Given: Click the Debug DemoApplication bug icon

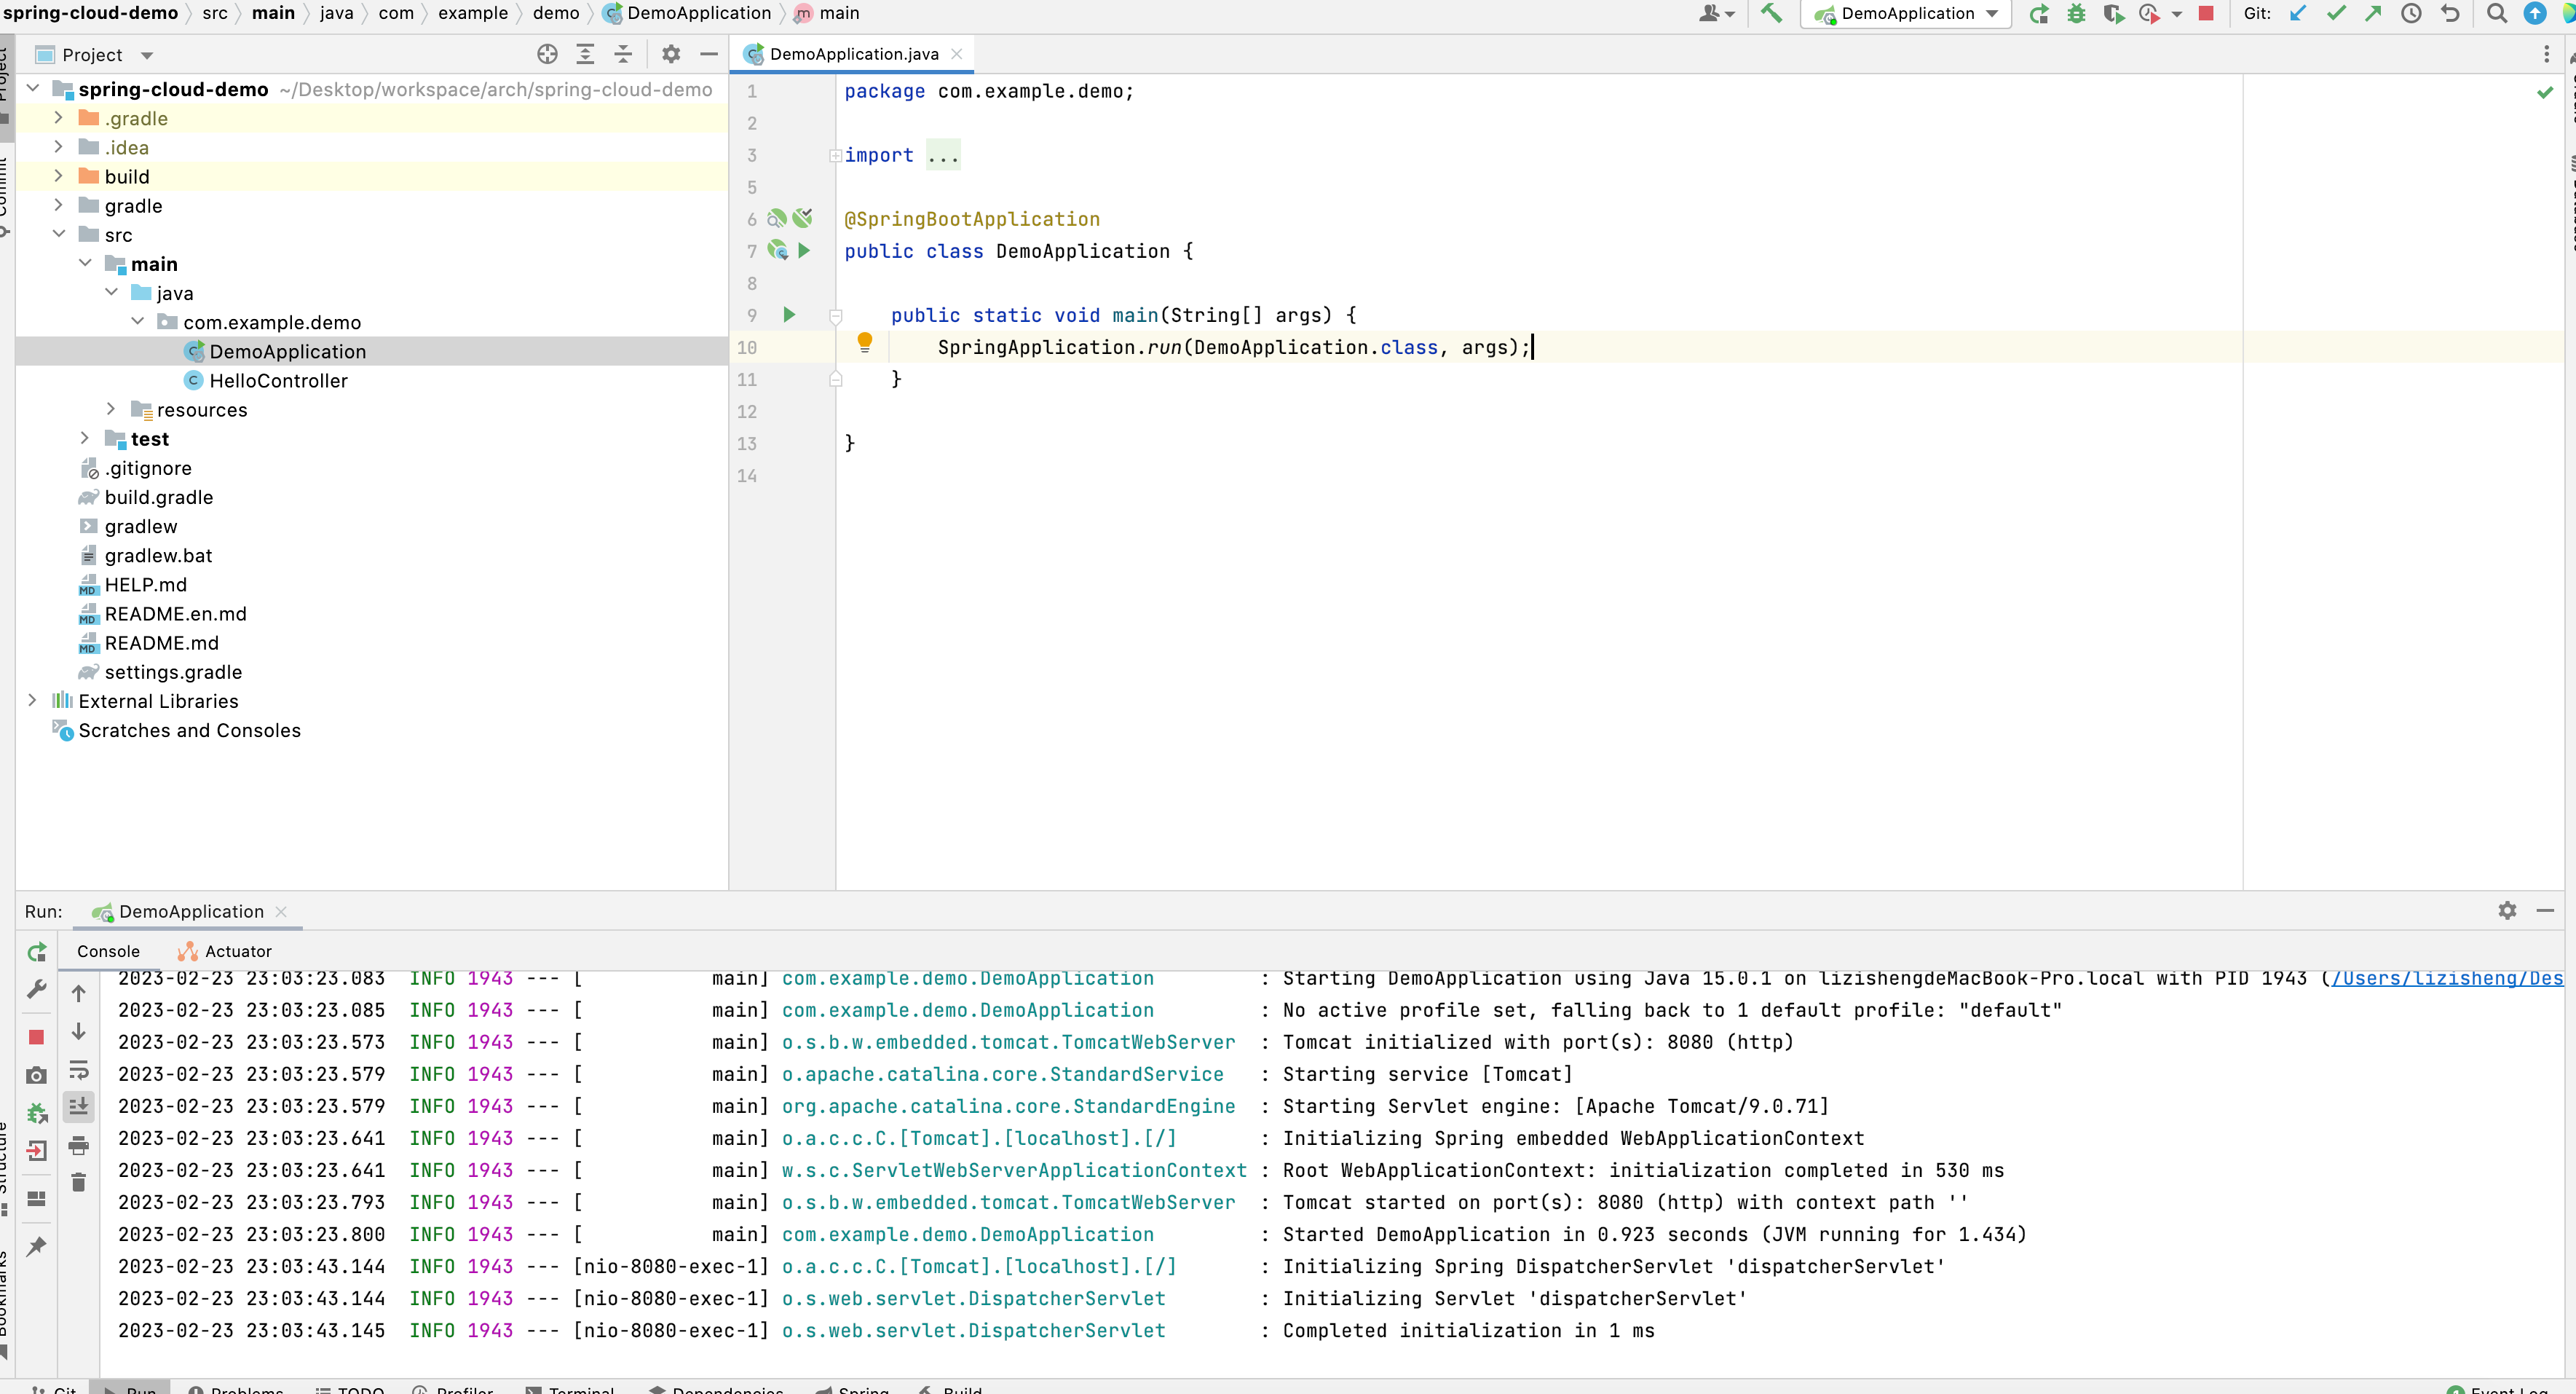Looking at the screenshot, I should click(2076, 14).
